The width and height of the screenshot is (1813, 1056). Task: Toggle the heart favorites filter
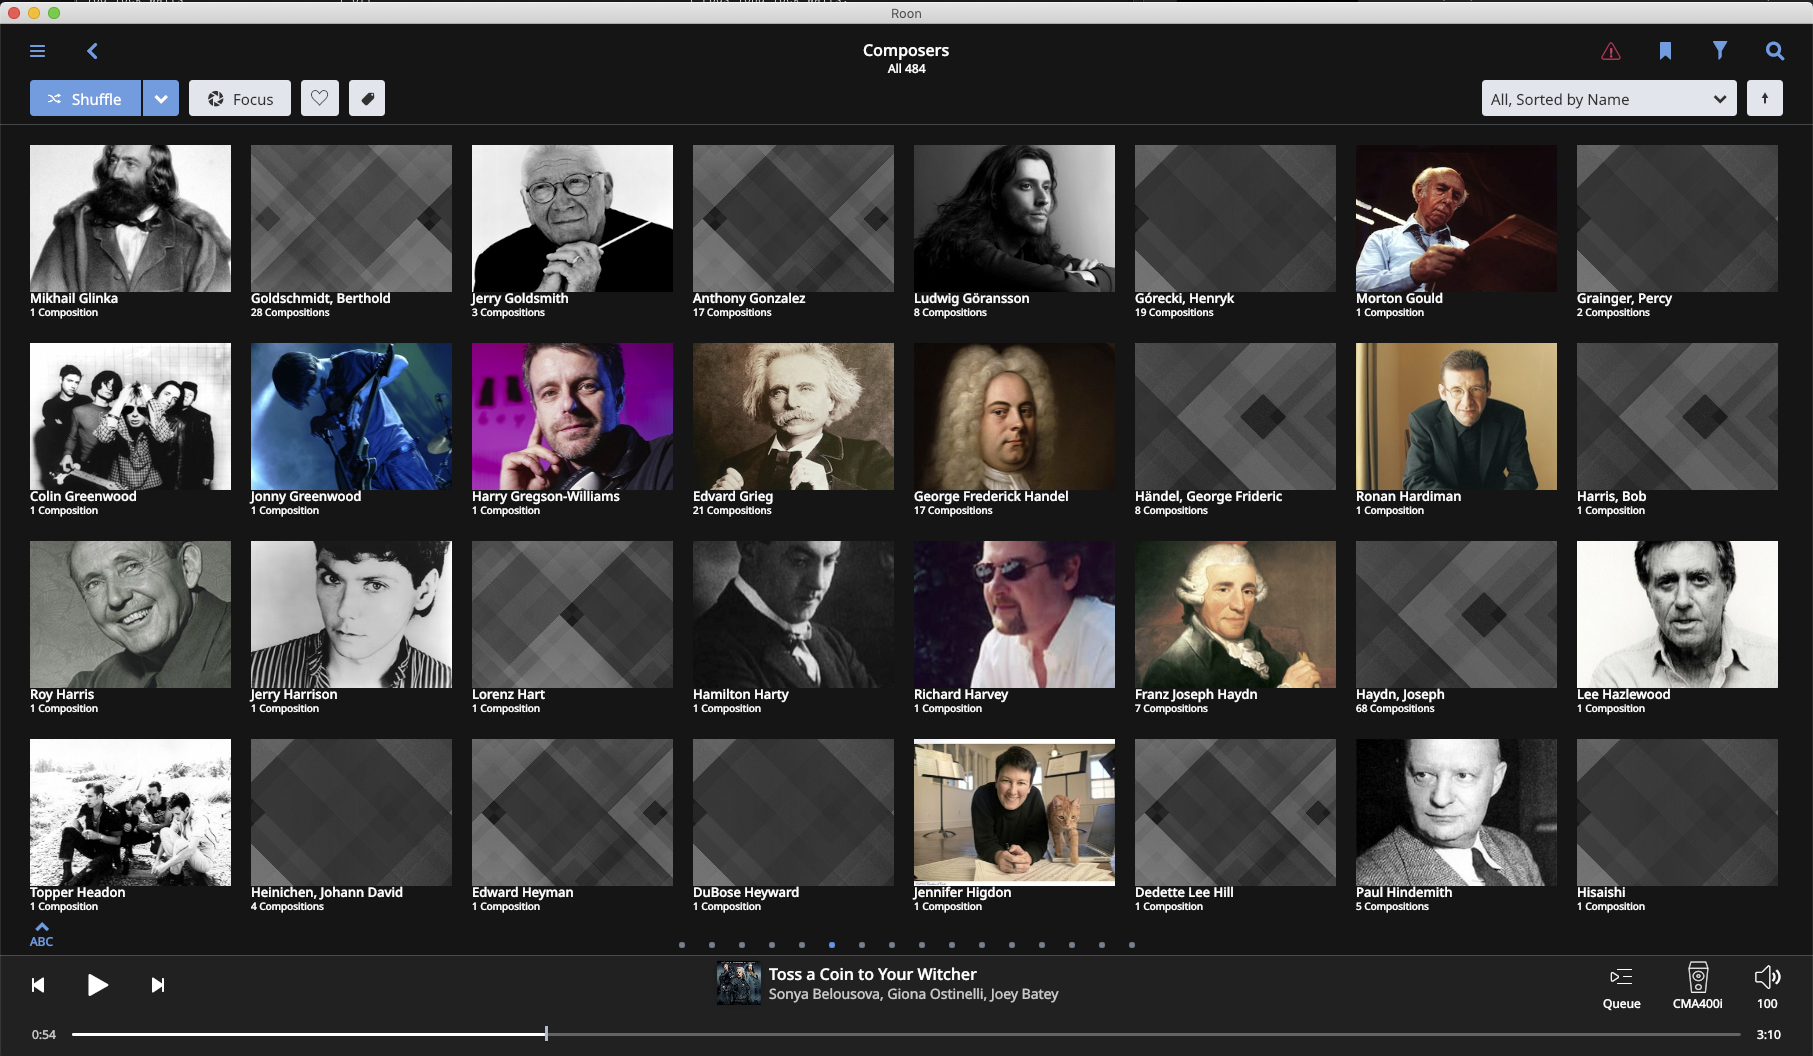pos(320,99)
